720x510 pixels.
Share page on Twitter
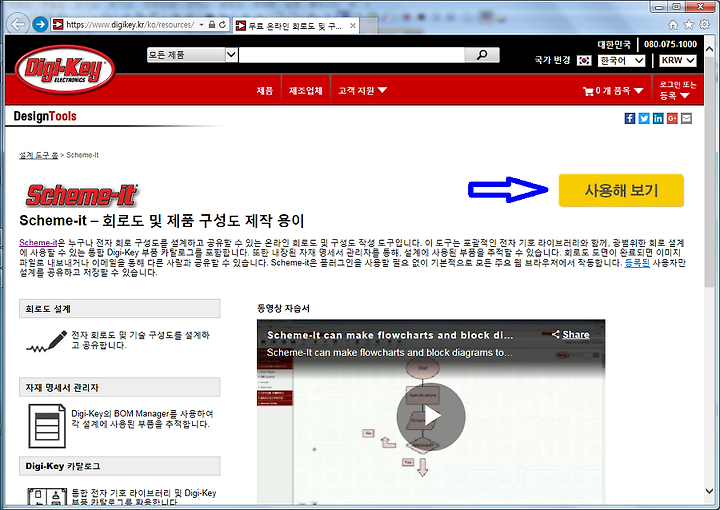[644, 118]
